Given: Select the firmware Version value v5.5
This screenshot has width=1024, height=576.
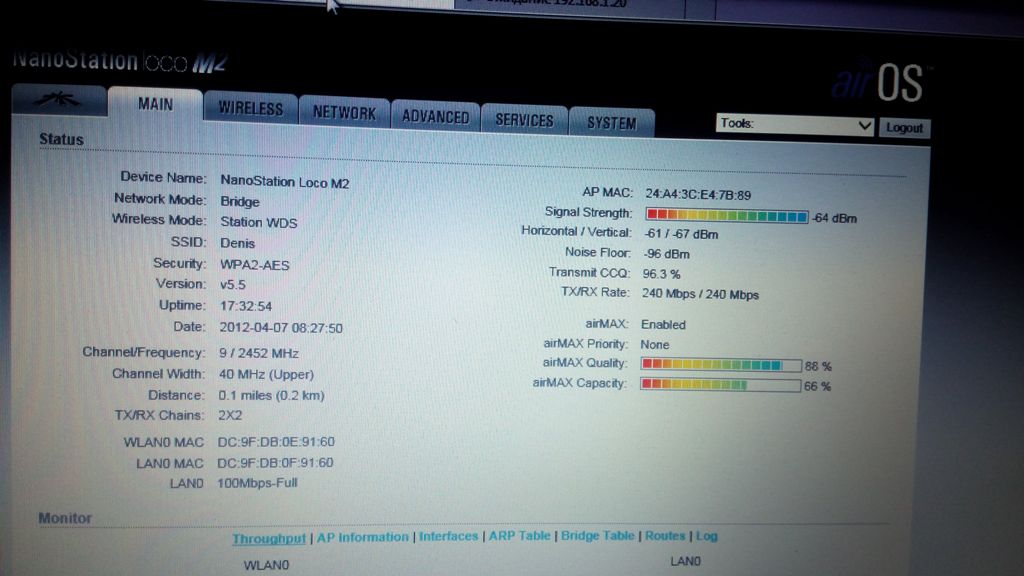Looking at the screenshot, I should 232,285.
